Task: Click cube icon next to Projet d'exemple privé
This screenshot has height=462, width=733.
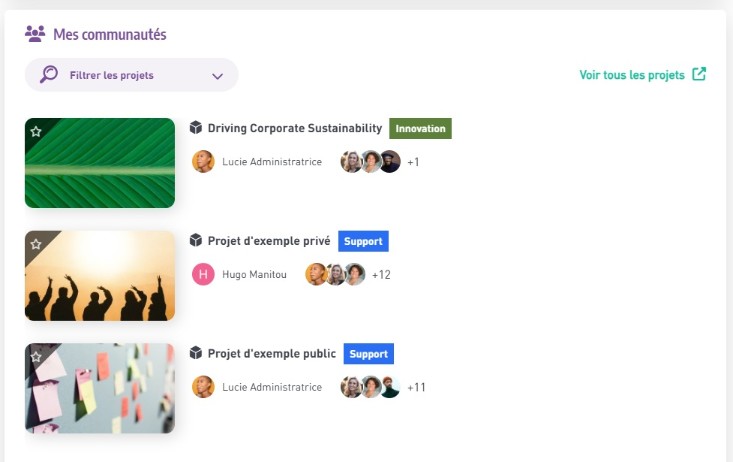Action: (x=196, y=241)
